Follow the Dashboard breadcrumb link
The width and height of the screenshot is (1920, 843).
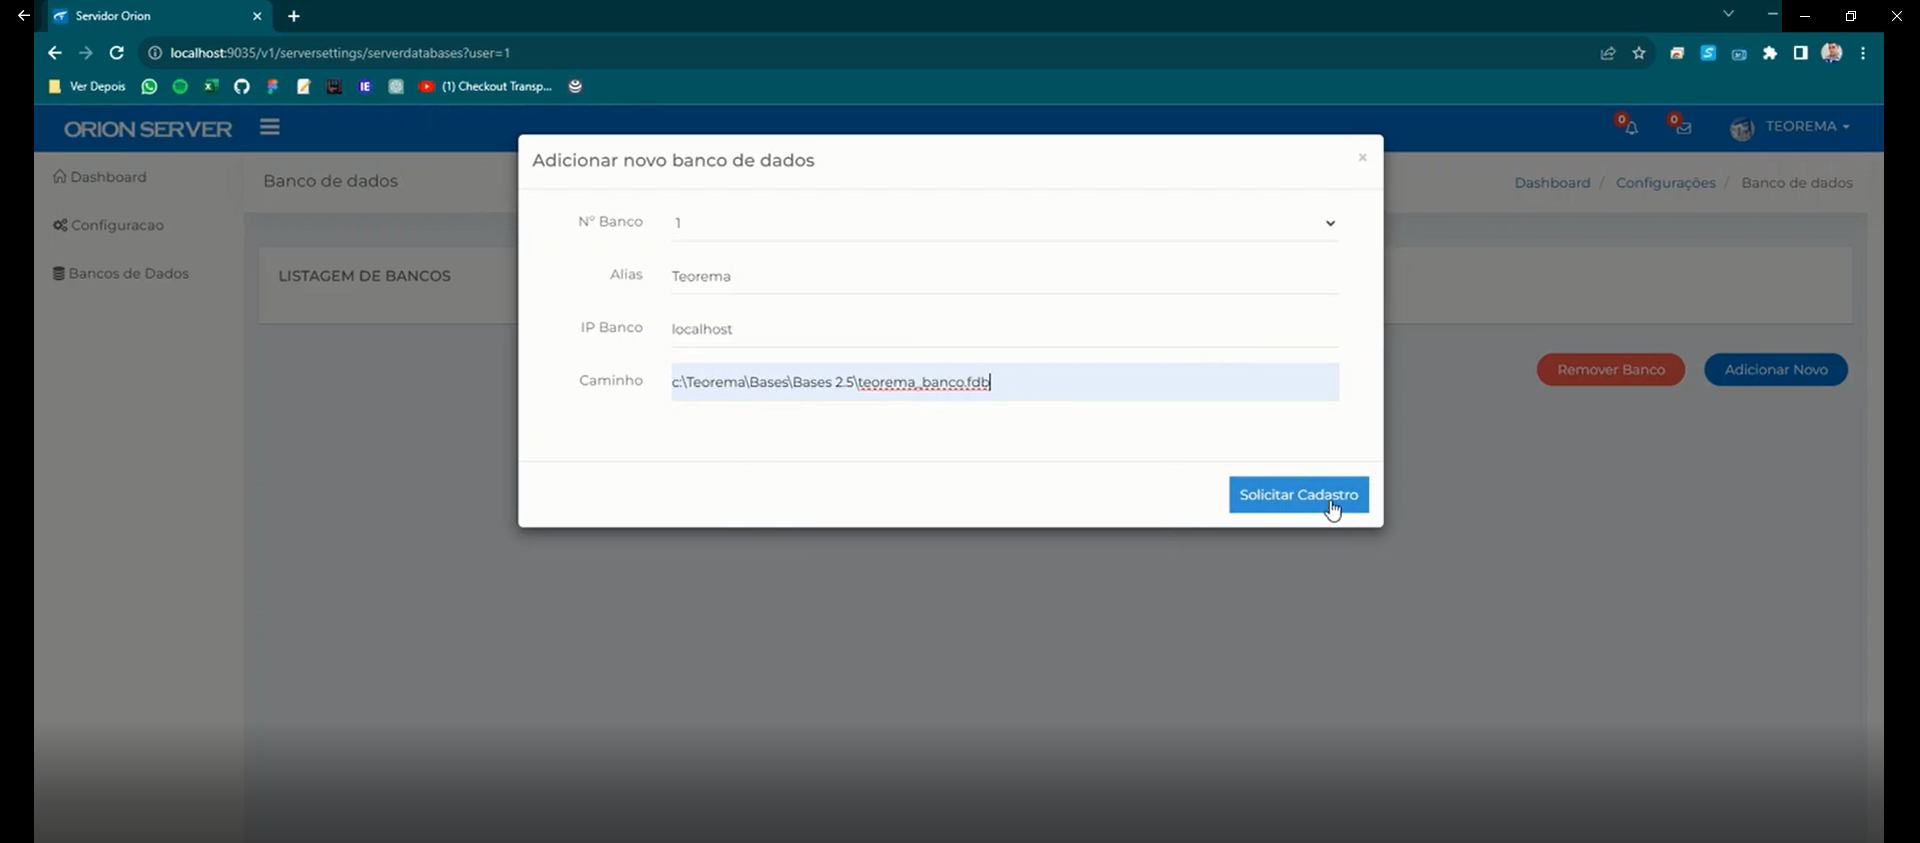(x=1552, y=183)
